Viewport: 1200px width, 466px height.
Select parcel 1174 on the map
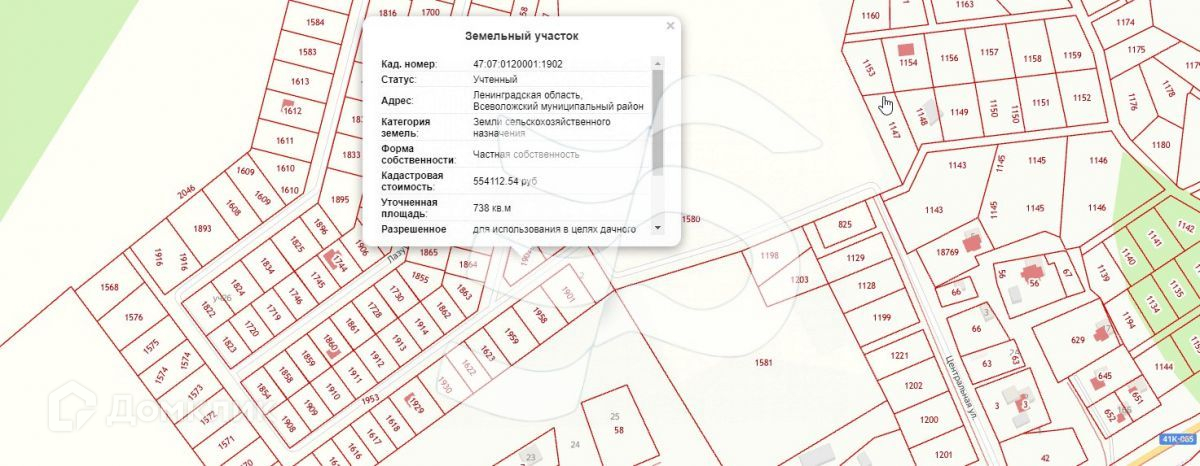1125,22
